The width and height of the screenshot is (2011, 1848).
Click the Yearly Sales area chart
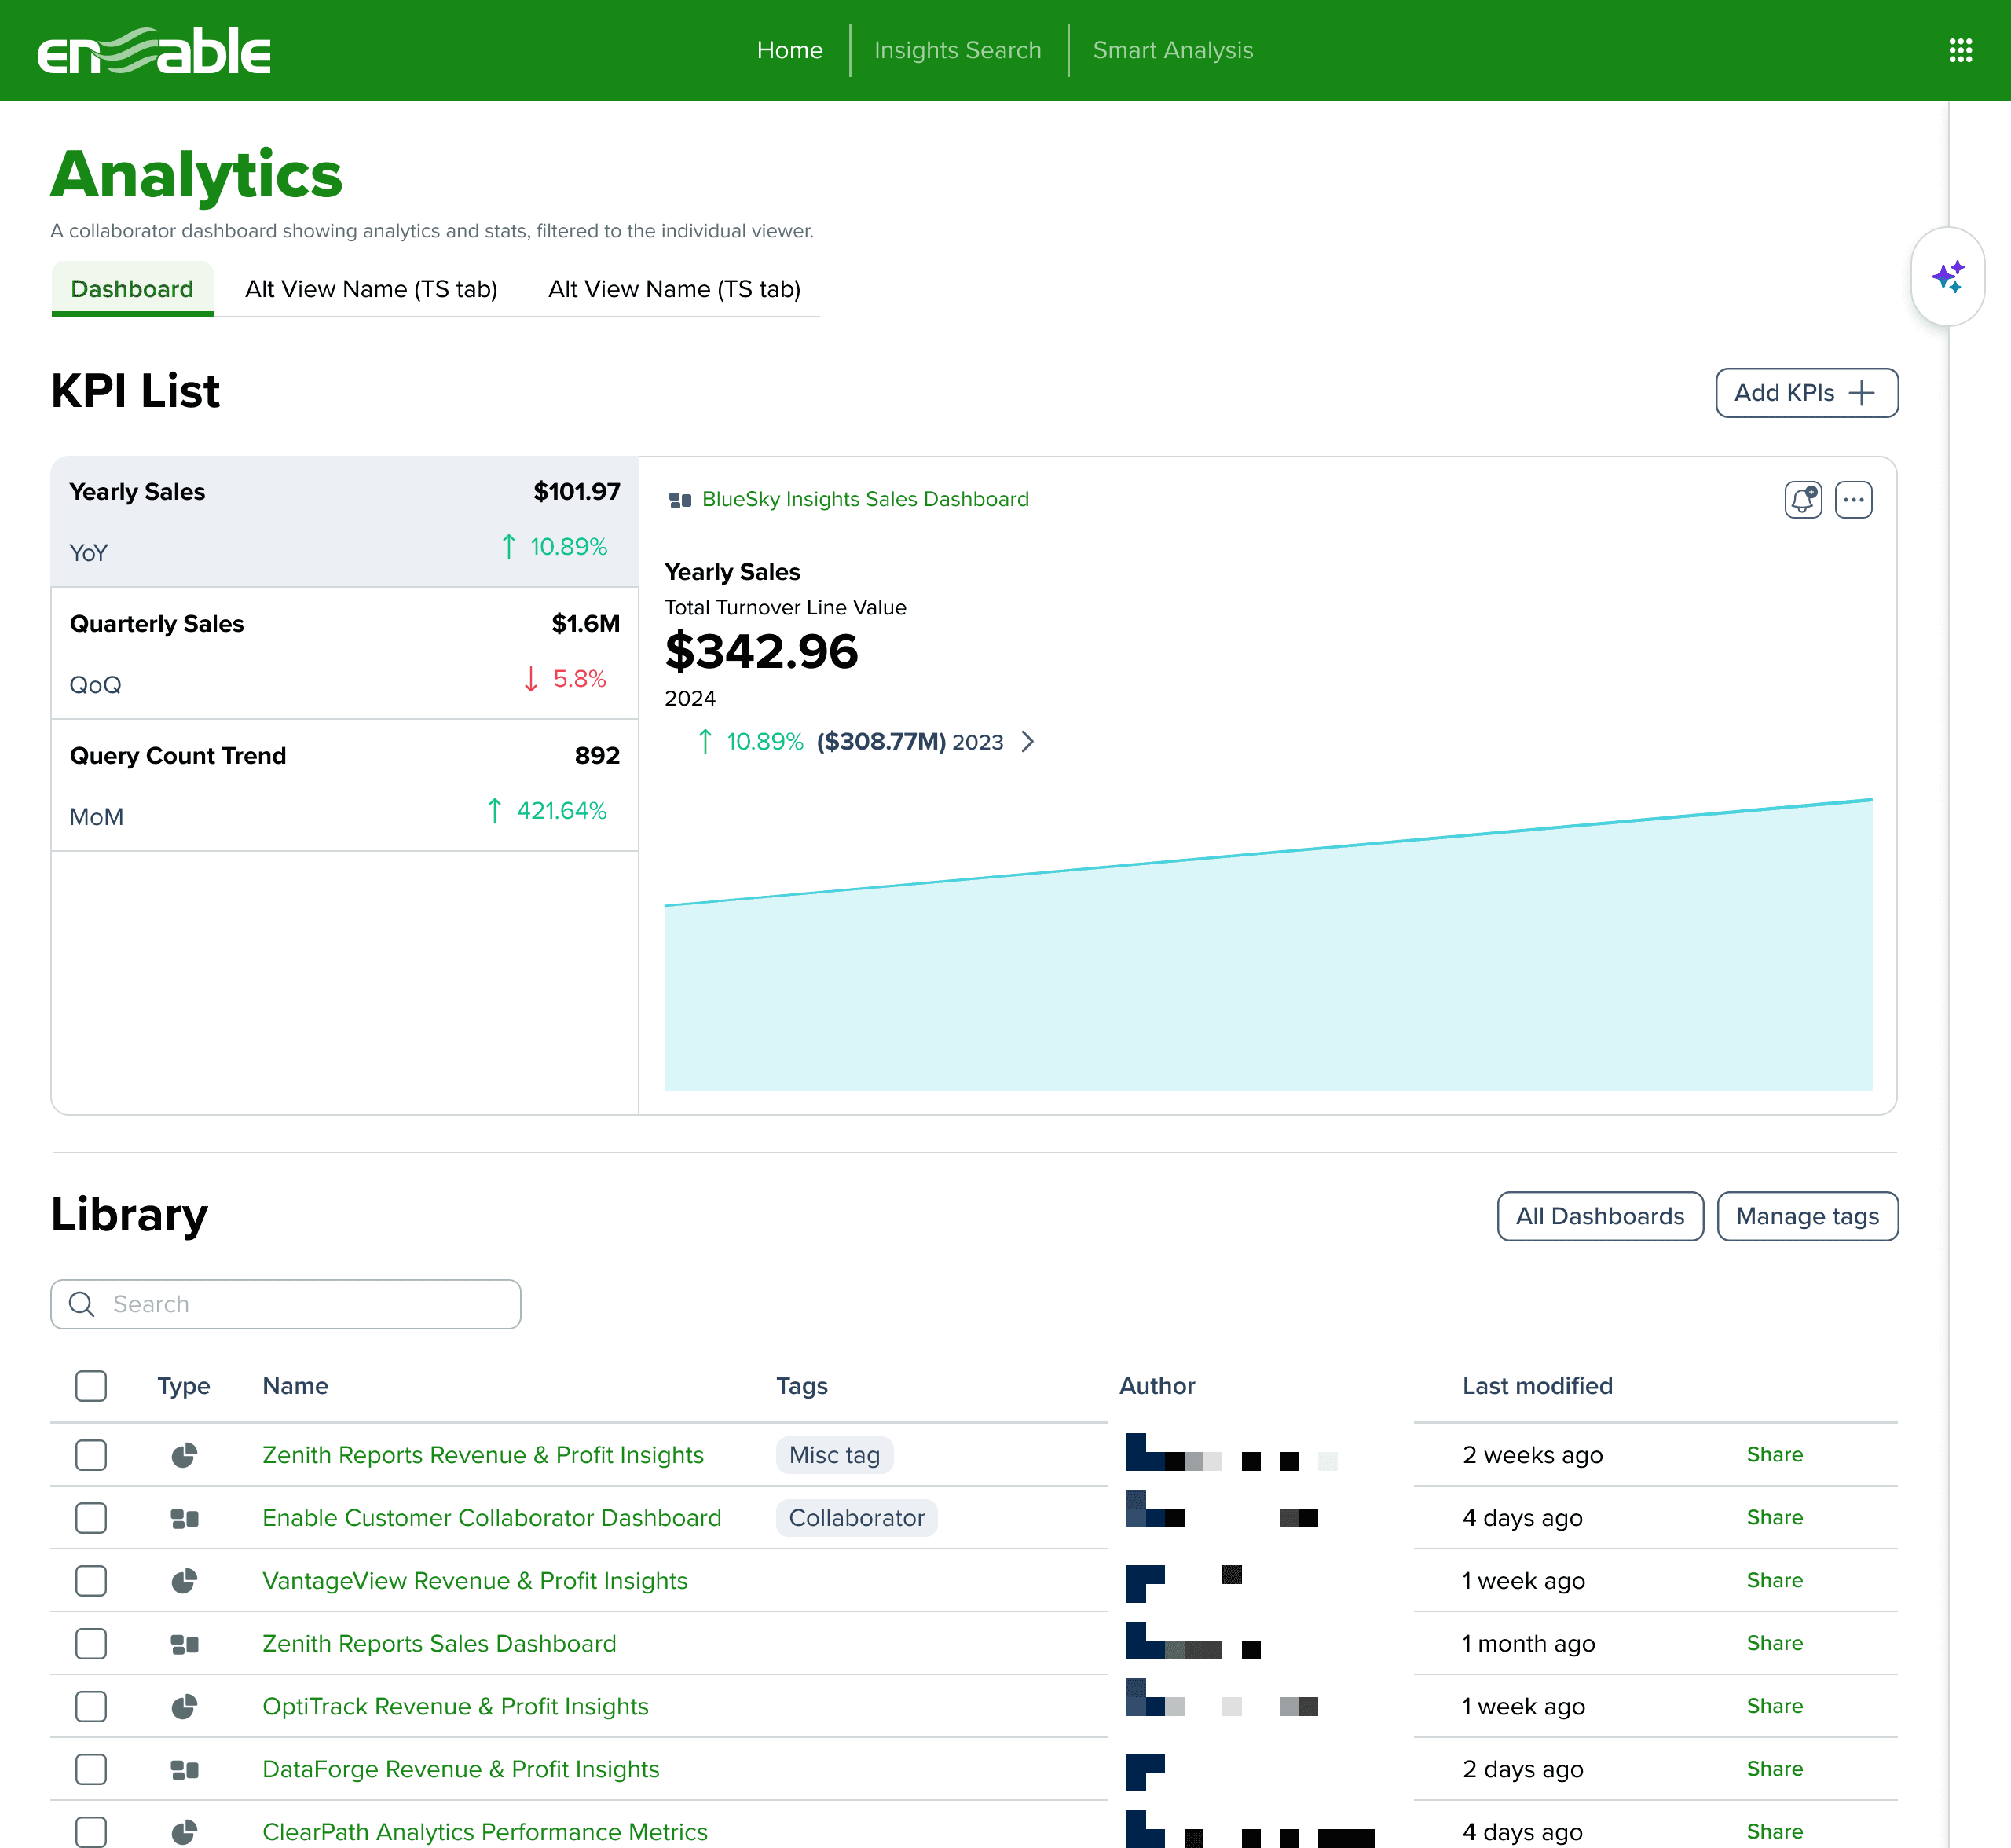point(1268,945)
